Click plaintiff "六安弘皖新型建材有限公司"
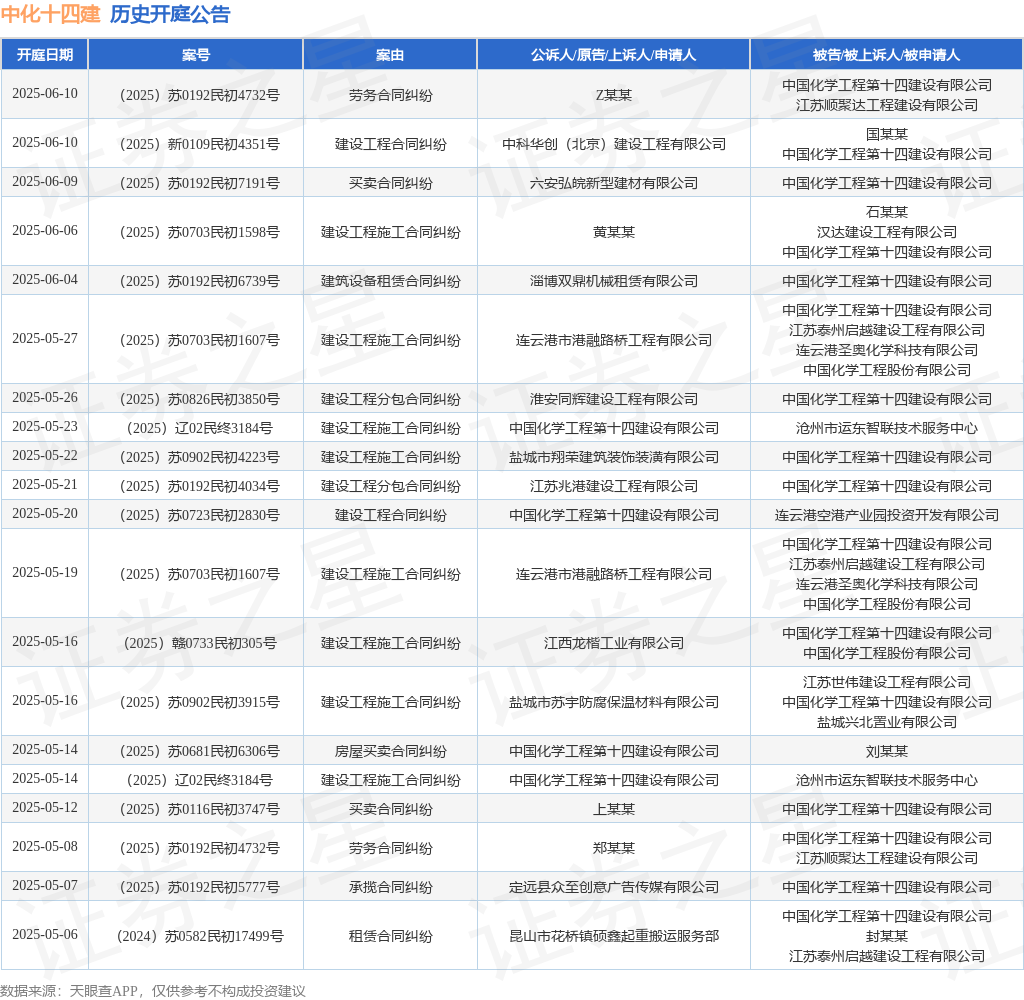The width and height of the screenshot is (1024, 1000). pyautogui.click(x=614, y=184)
